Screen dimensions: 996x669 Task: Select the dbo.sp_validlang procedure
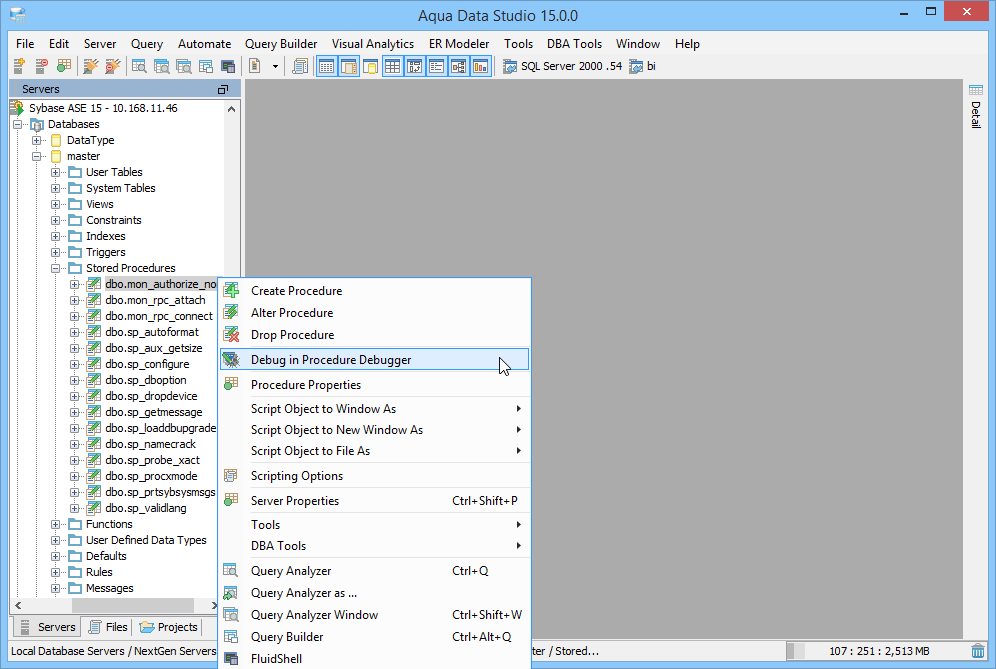coord(146,508)
